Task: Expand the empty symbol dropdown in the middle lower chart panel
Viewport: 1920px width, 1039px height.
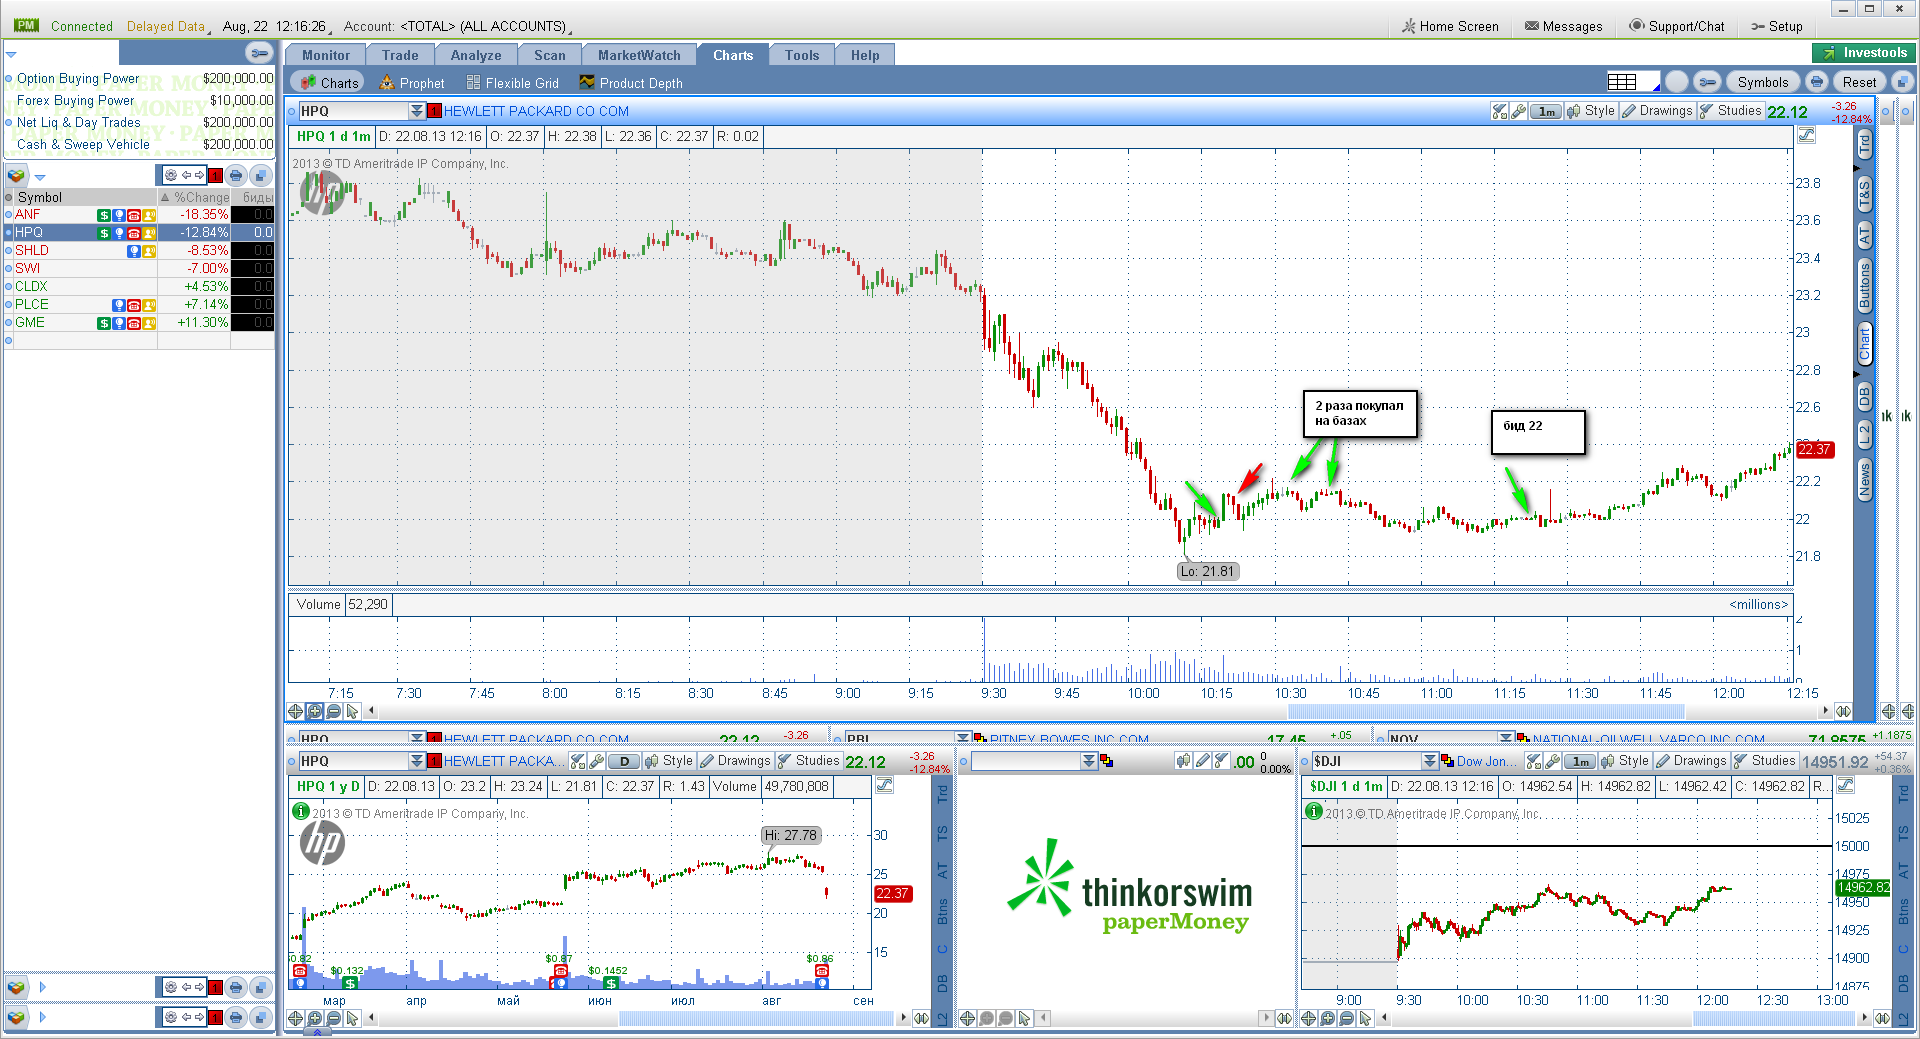Action: (1089, 761)
